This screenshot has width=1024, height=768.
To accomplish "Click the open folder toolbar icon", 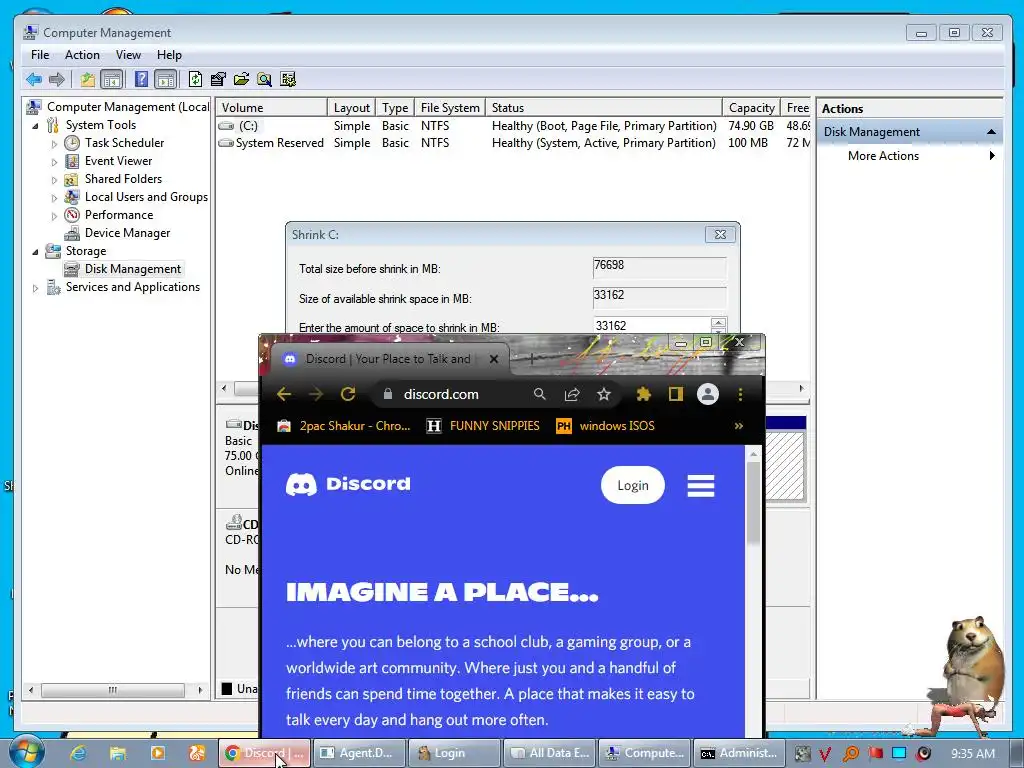I will click(x=241, y=80).
